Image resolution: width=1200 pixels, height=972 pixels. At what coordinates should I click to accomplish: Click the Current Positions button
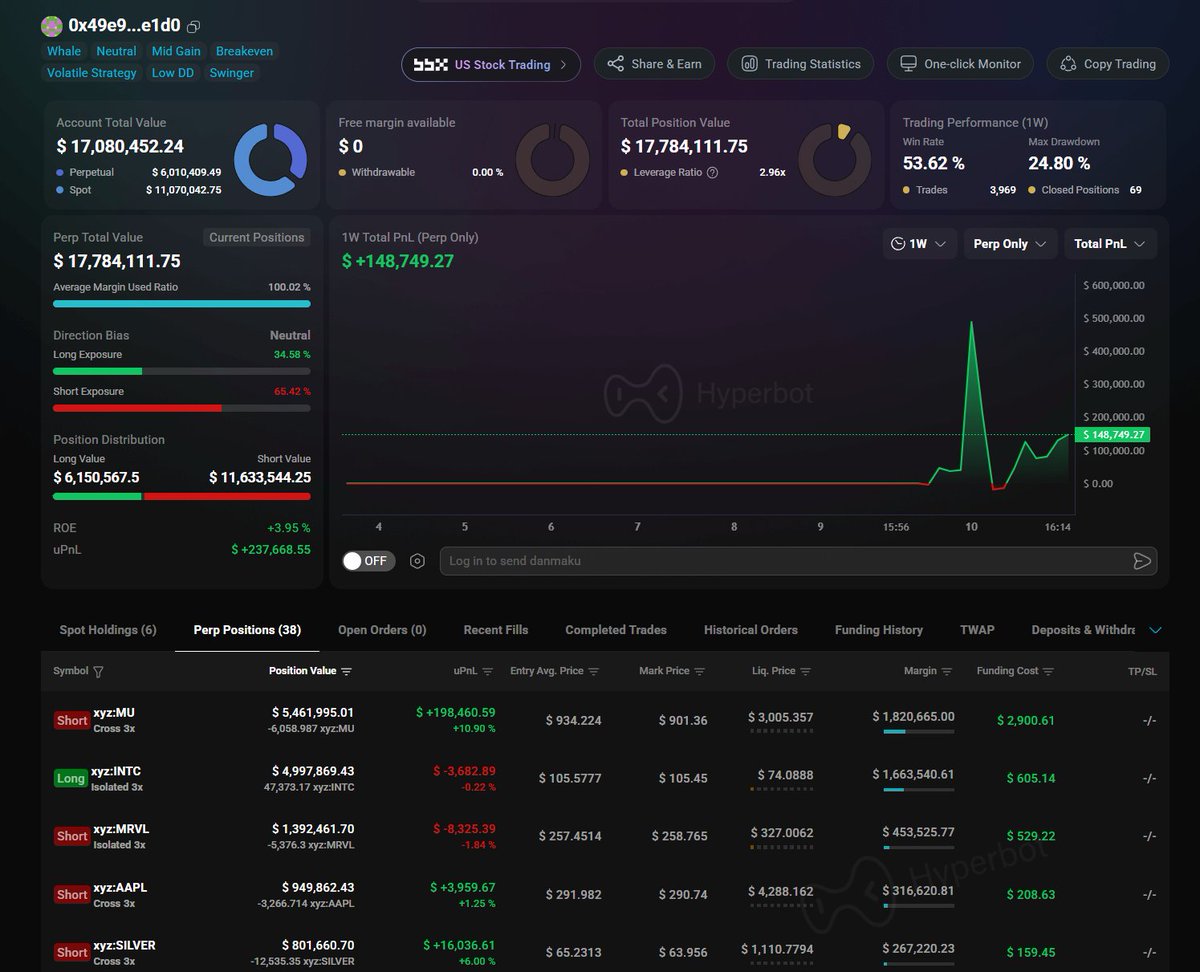[x=257, y=238]
